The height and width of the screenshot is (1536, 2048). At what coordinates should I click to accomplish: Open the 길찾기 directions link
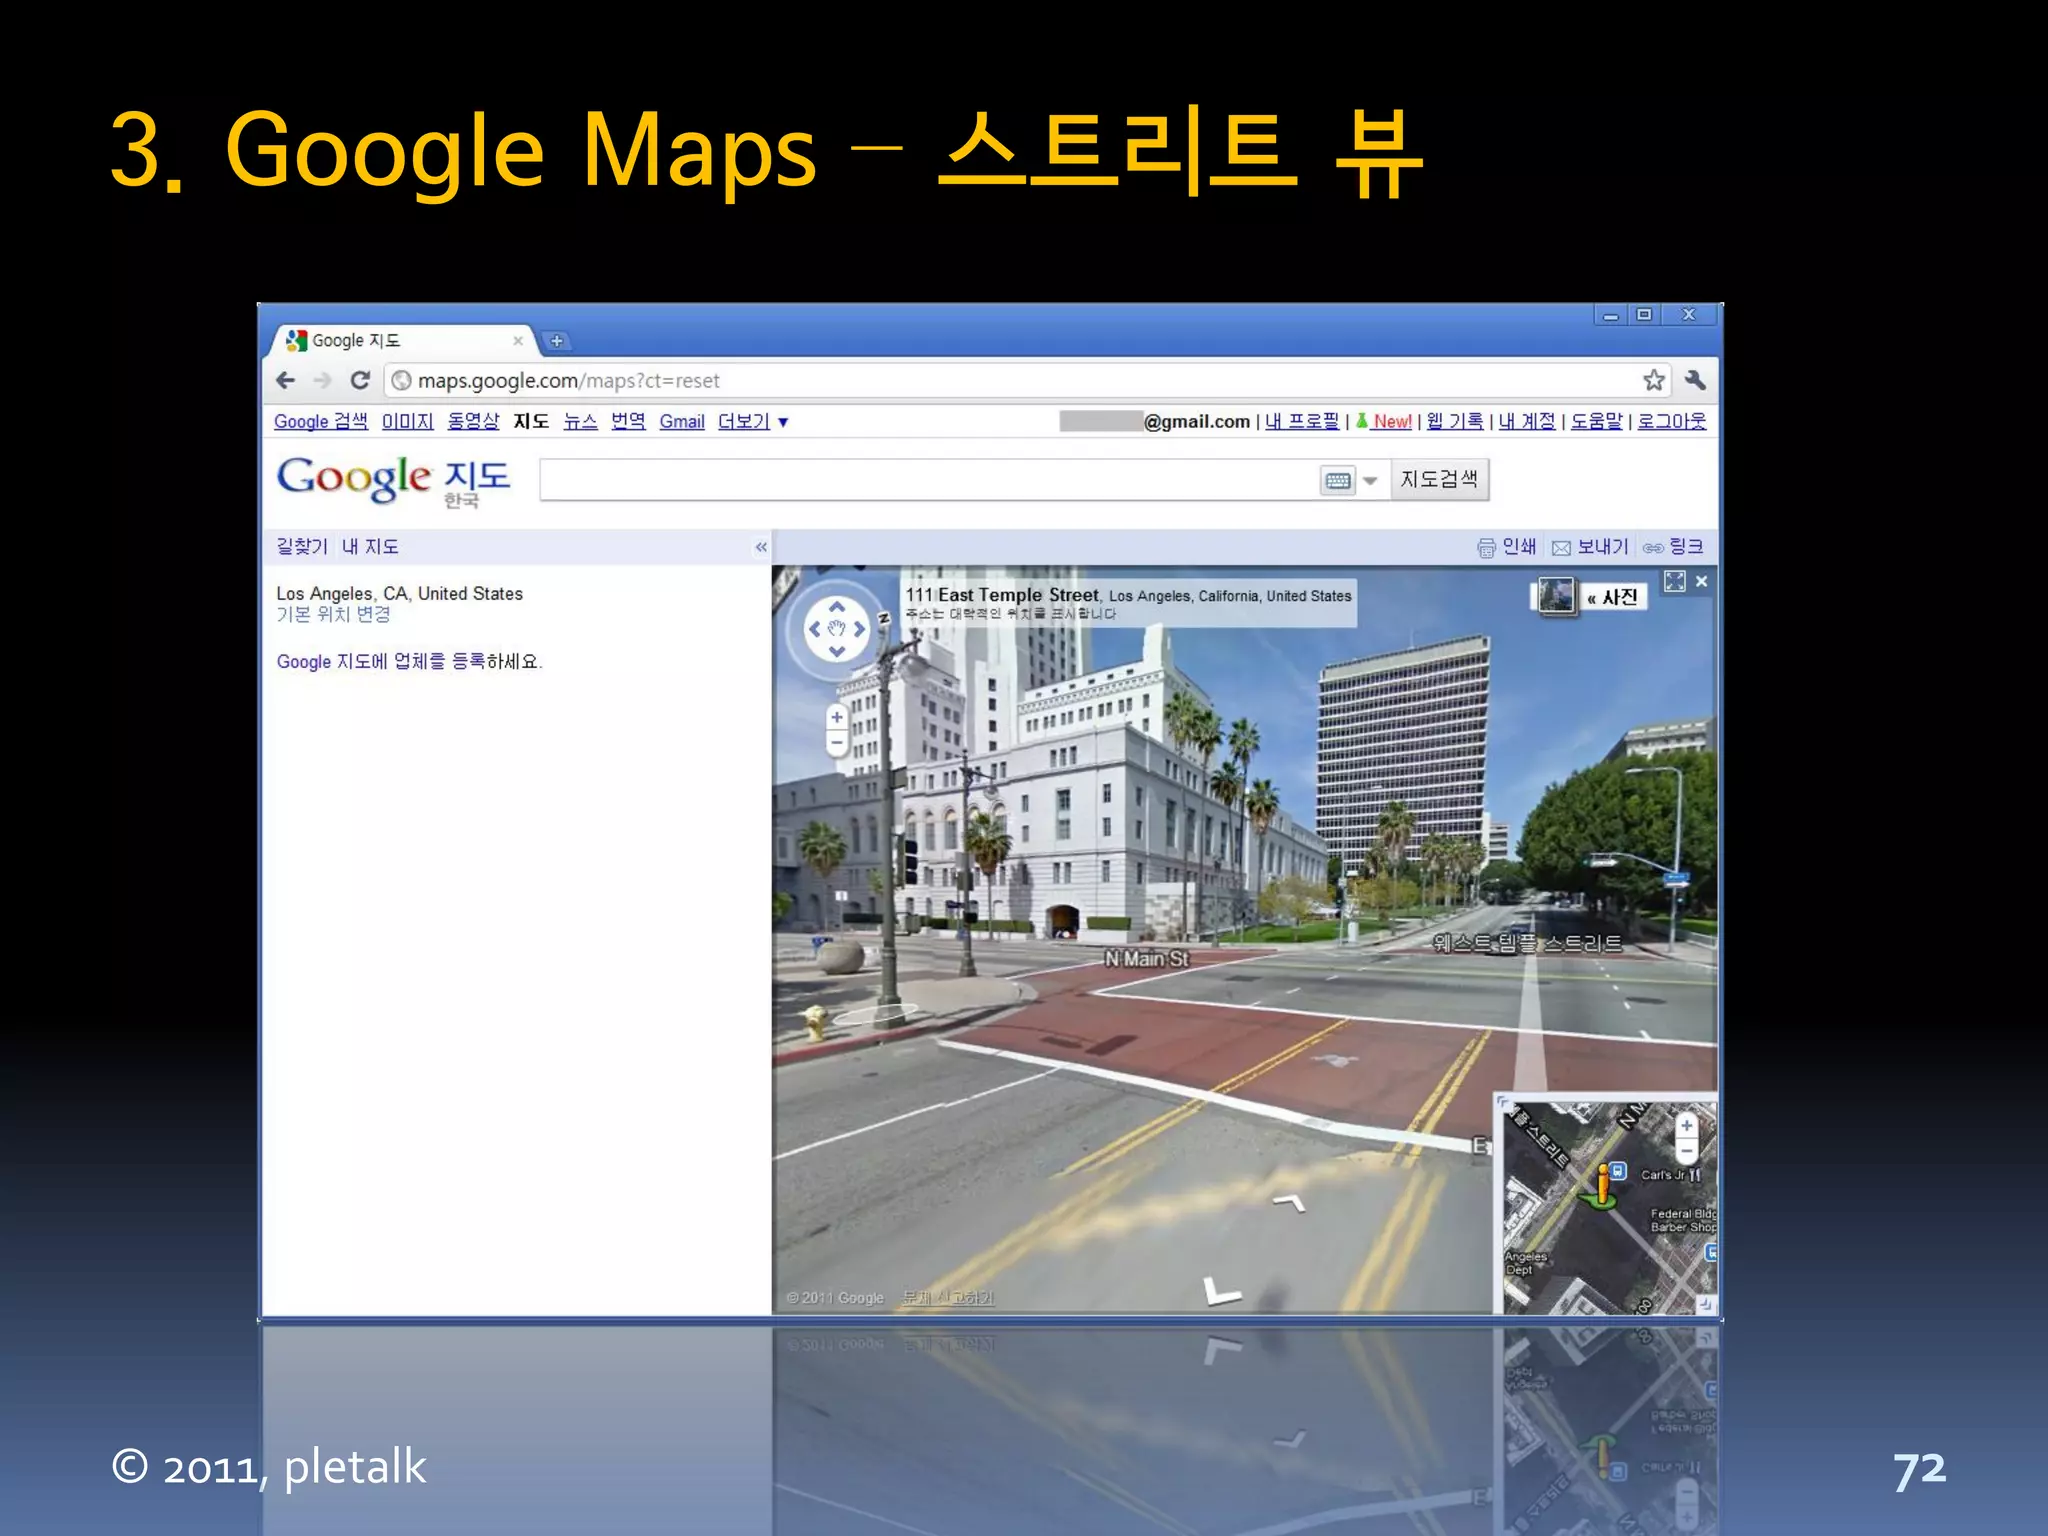tap(302, 546)
